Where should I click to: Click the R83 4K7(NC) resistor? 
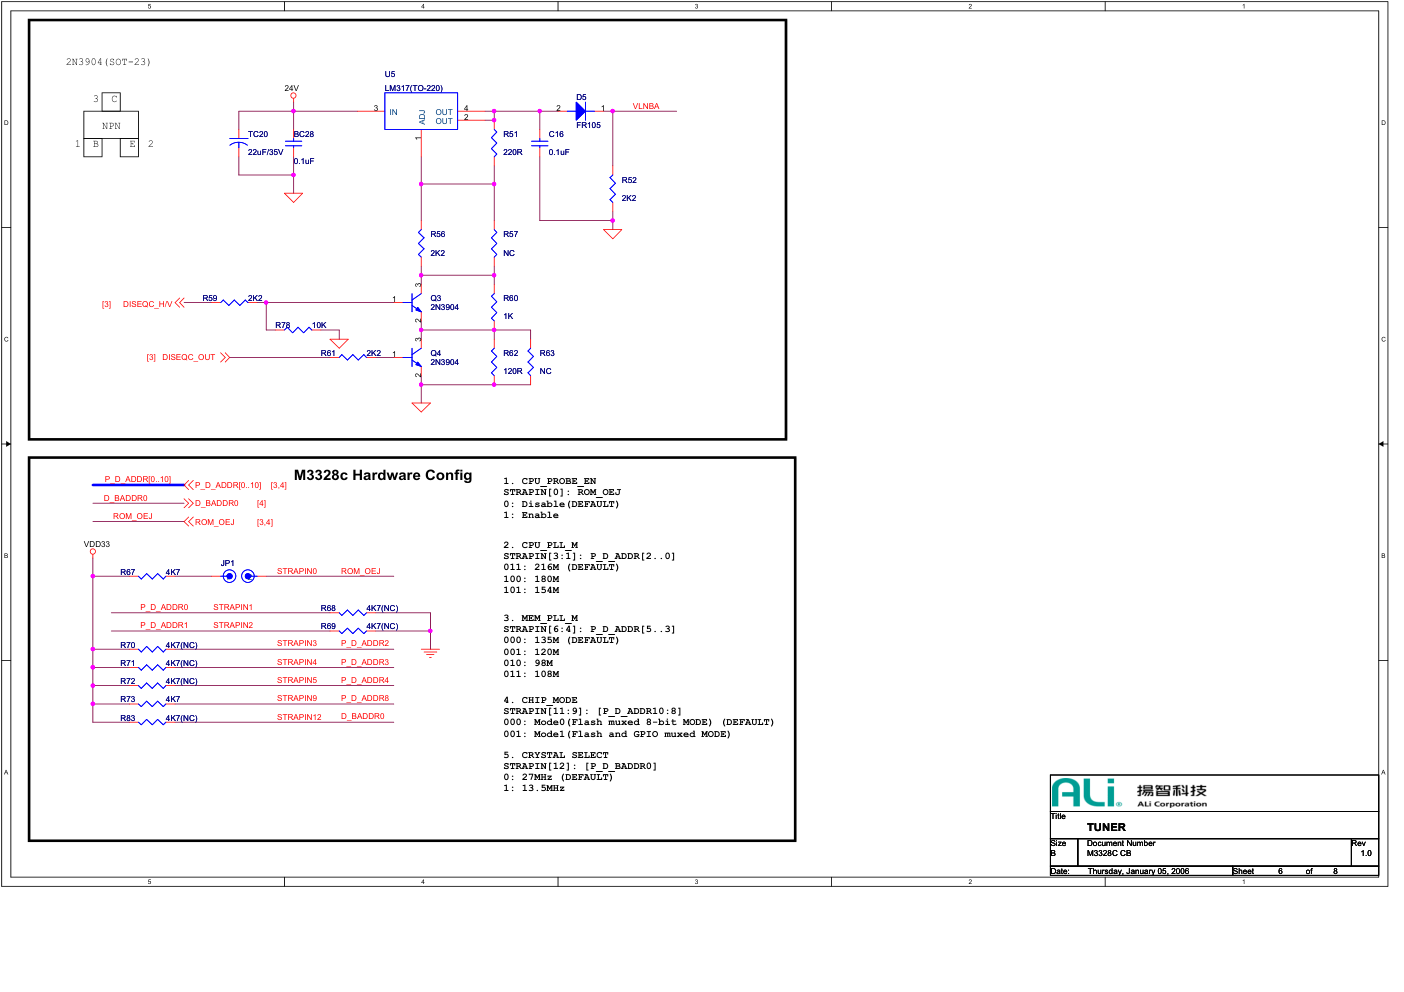tap(152, 721)
